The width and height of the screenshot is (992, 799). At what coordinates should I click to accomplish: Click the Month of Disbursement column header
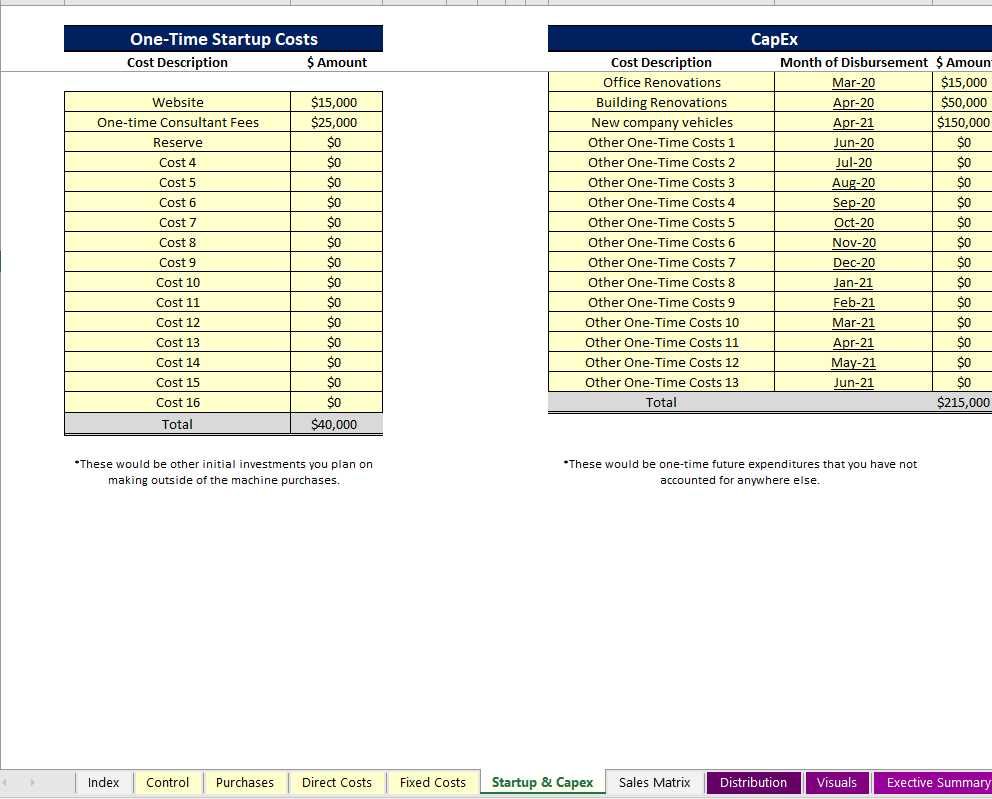pyautogui.click(x=853, y=62)
